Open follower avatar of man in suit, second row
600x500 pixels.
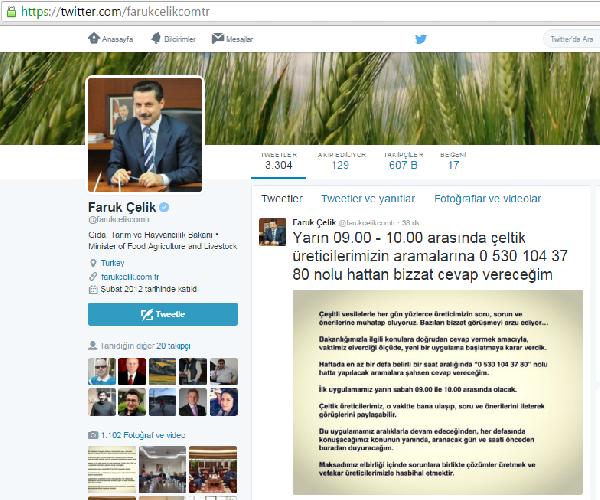193,402
